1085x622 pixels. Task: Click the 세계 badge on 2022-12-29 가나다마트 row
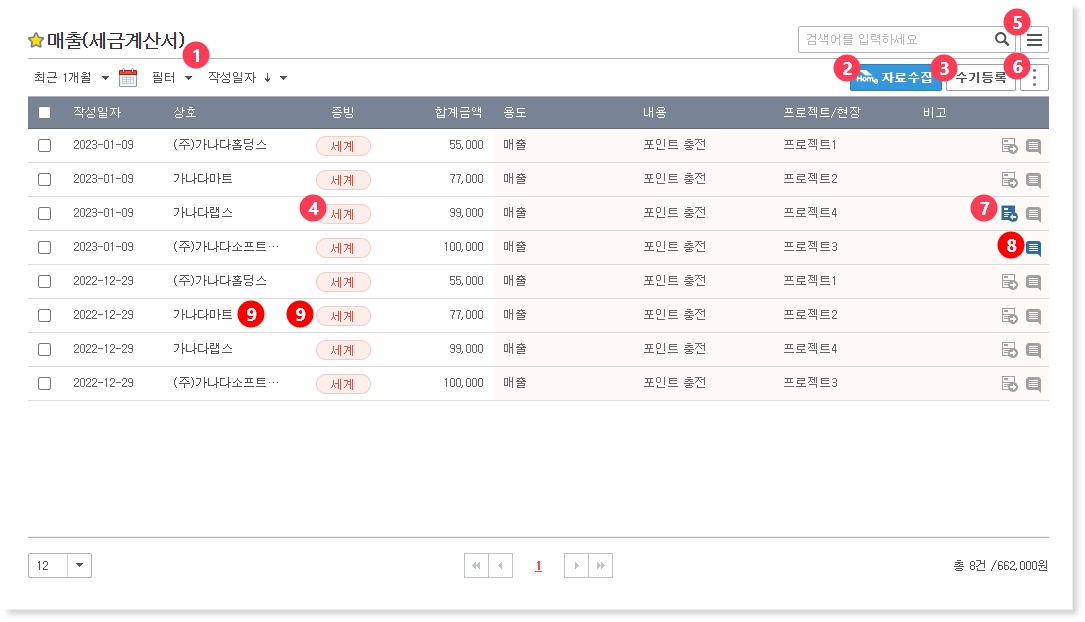coord(343,316)
